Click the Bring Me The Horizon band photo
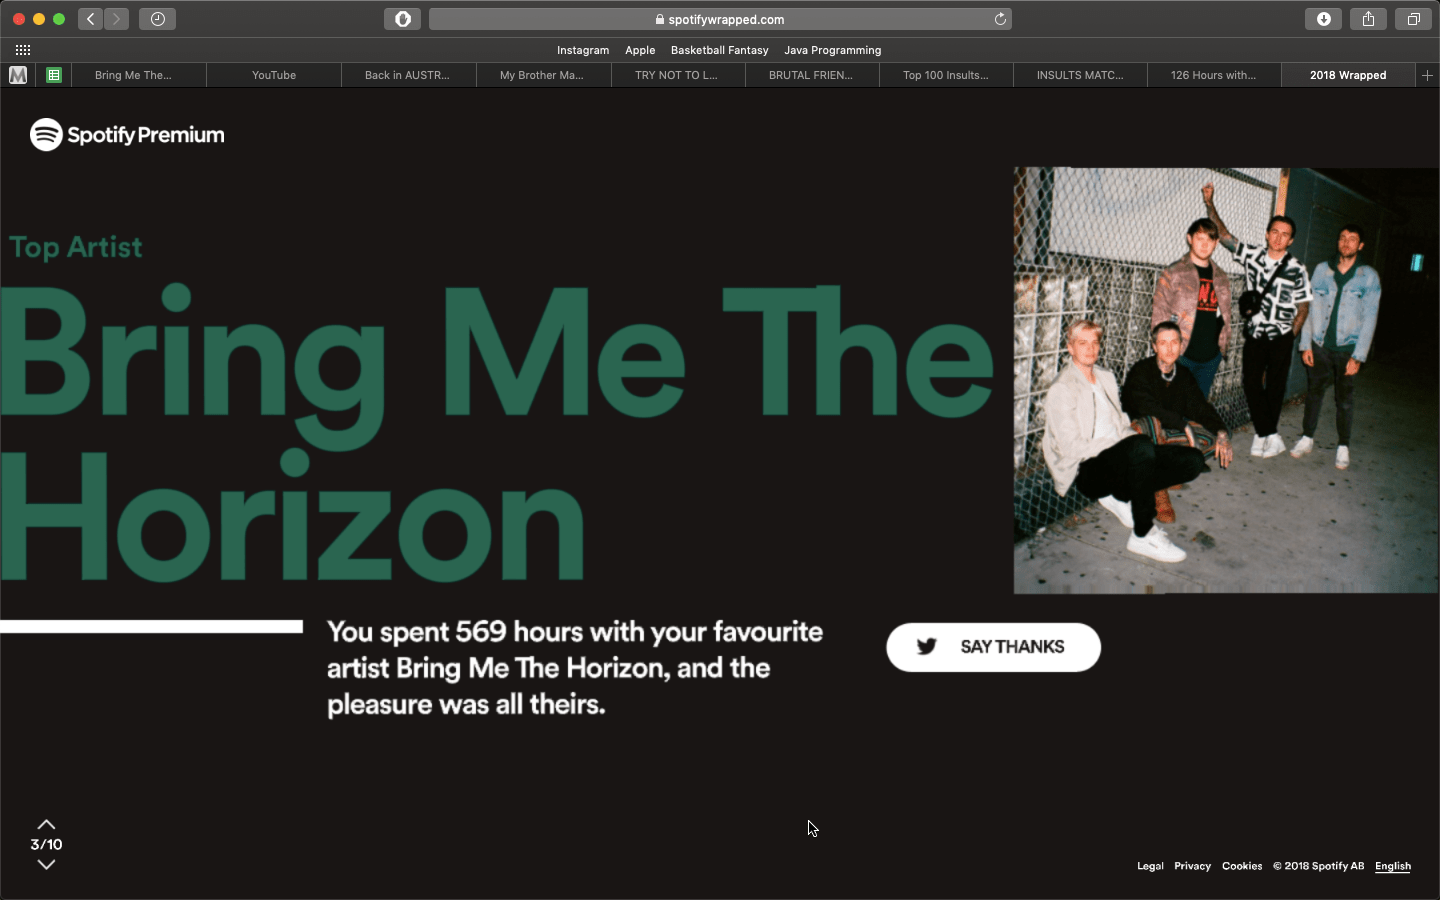The width and height of the screenshot is (1440, 900). click(1225, 380)
